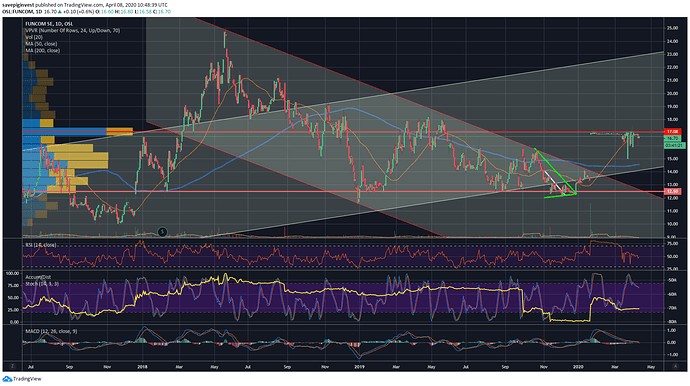Click the -1.00 MACD scale label

pyautogui.click(x=672, y=354)
